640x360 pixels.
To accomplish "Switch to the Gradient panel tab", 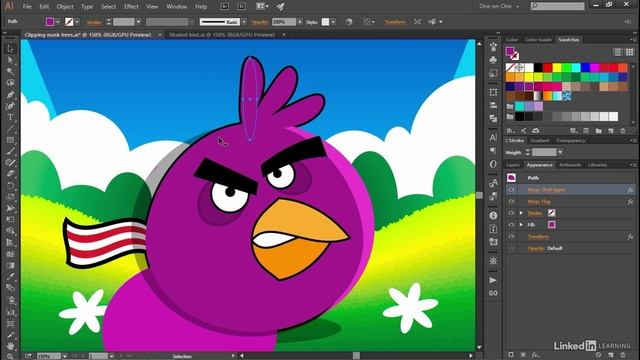I will coord(540,140).
